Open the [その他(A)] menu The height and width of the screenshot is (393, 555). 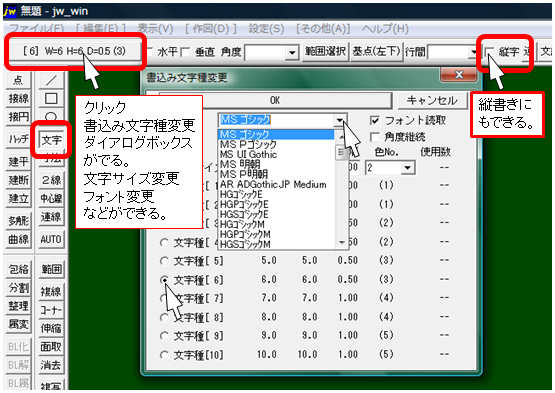[x=323, y=28]
